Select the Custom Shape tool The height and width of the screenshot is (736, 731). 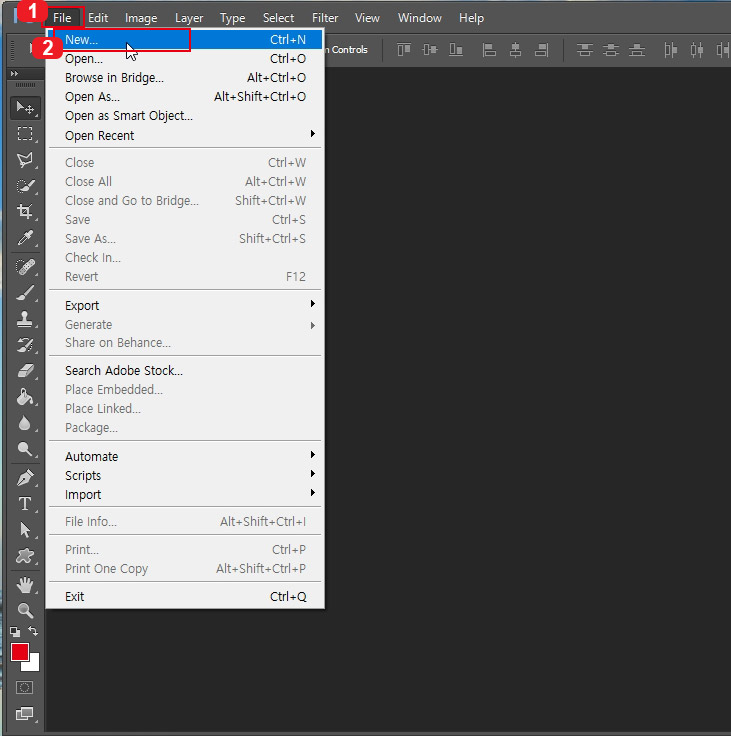coord(25,556)
